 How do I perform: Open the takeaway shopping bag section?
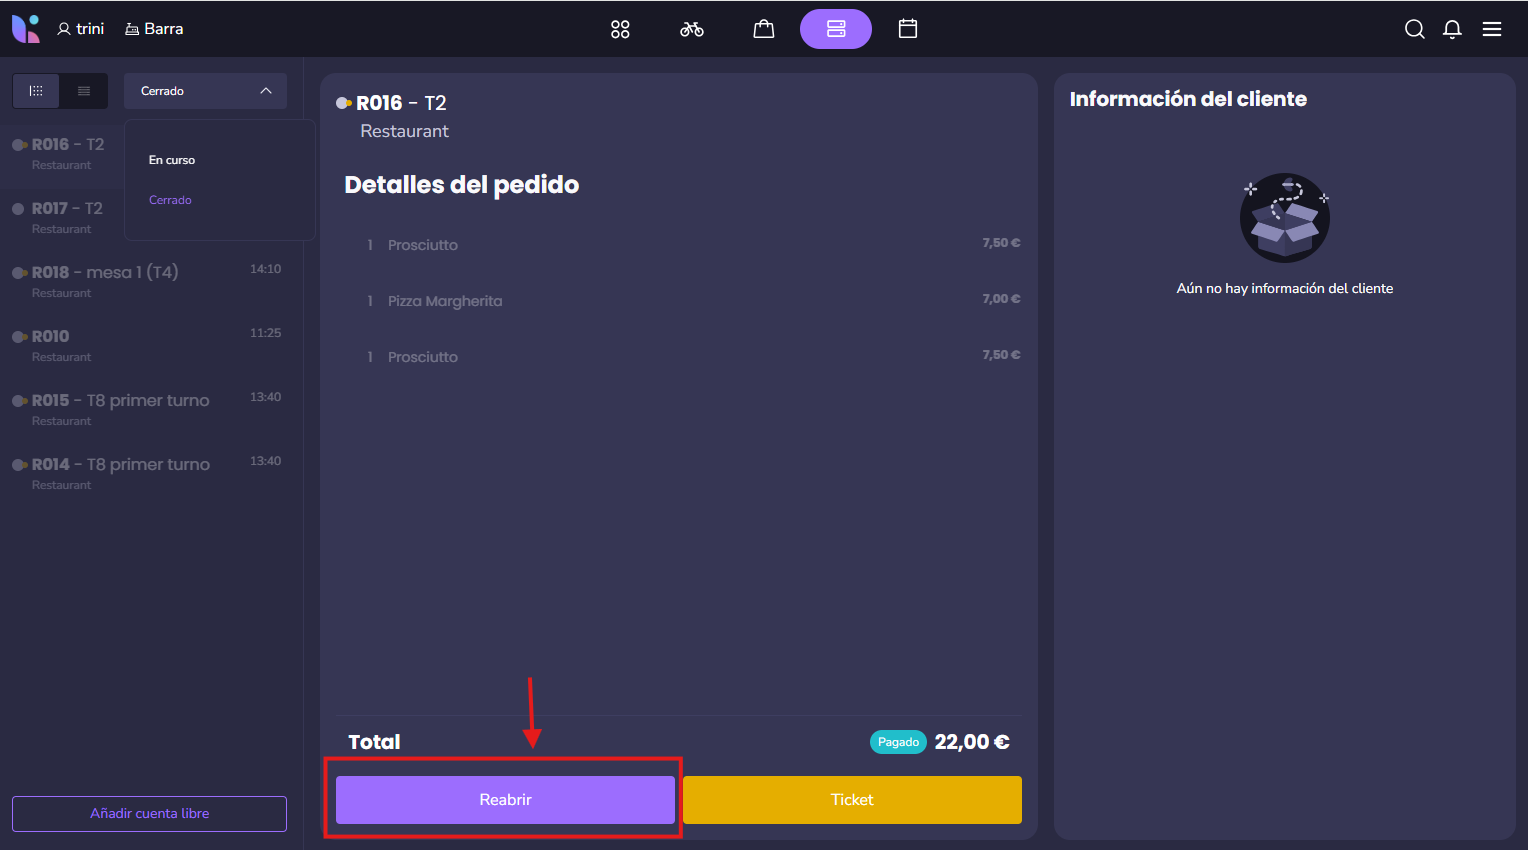click(764, 29)
